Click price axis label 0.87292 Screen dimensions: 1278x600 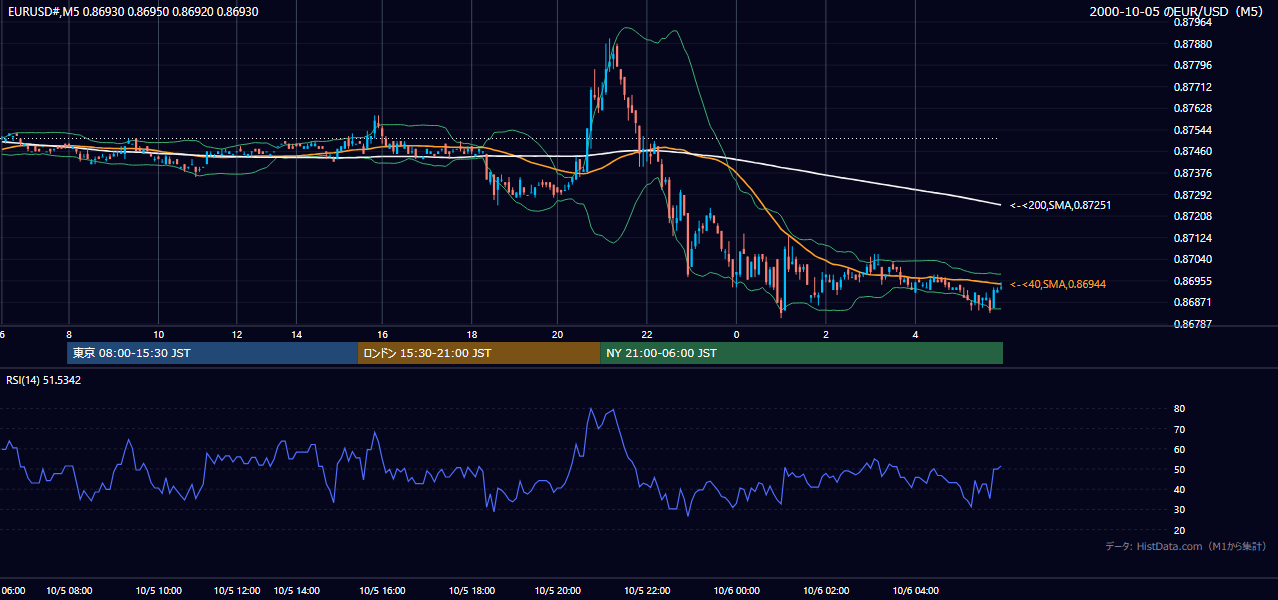pyautogui.click(x=1192, y=195)
